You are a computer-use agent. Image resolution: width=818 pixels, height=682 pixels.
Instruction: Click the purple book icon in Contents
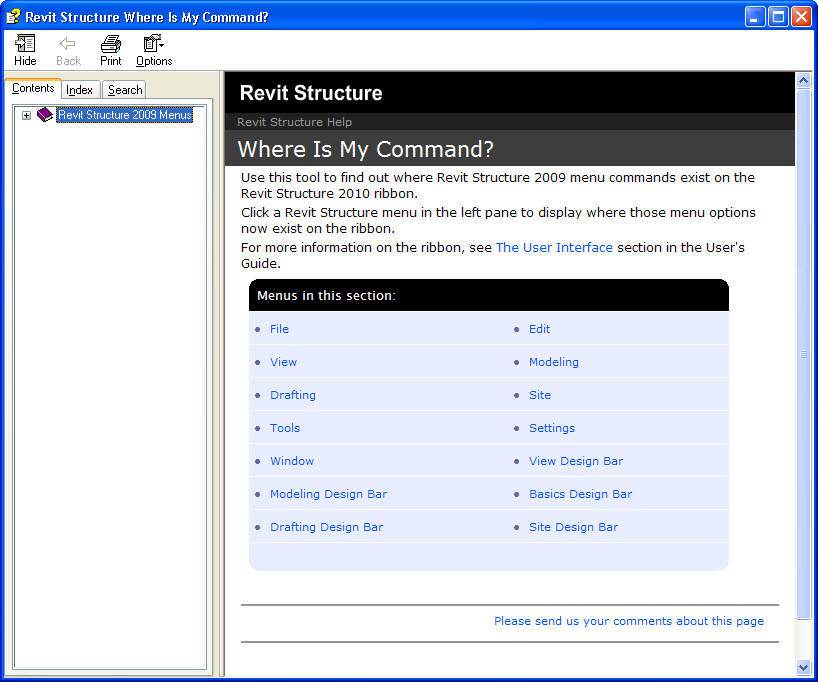tap(45, 115)
